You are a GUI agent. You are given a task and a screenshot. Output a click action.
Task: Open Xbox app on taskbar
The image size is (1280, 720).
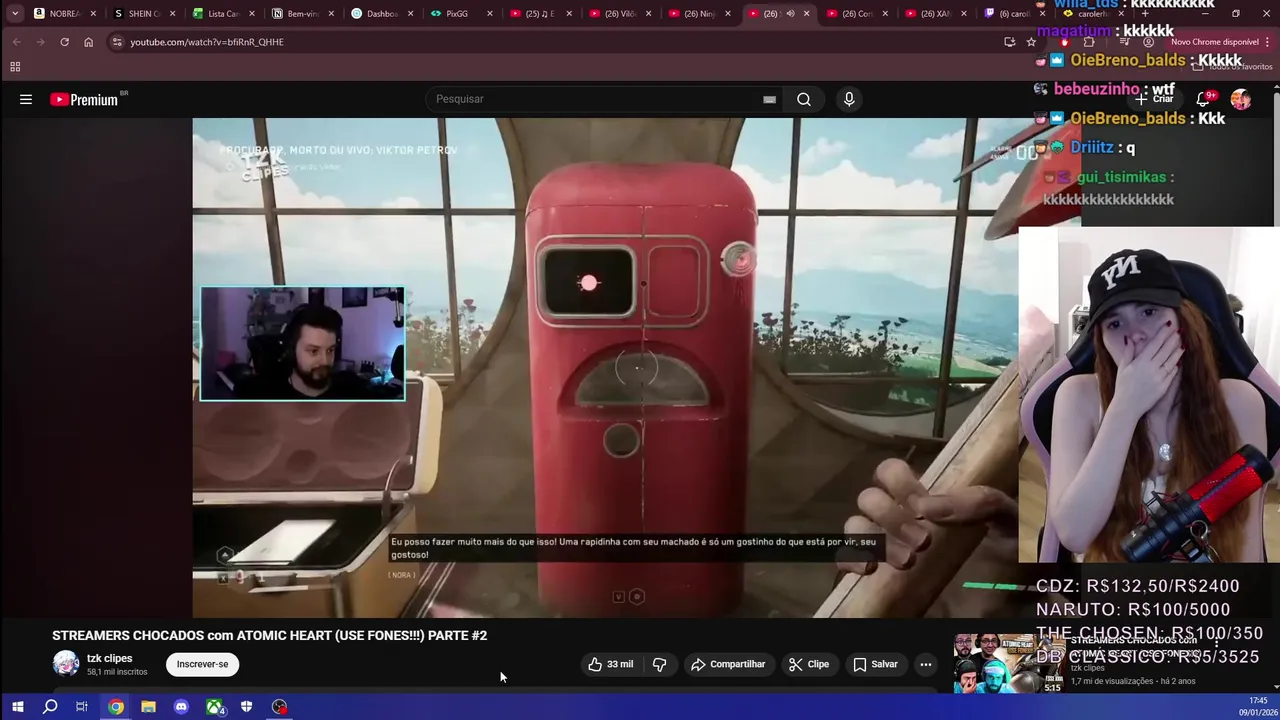(214, 707)
